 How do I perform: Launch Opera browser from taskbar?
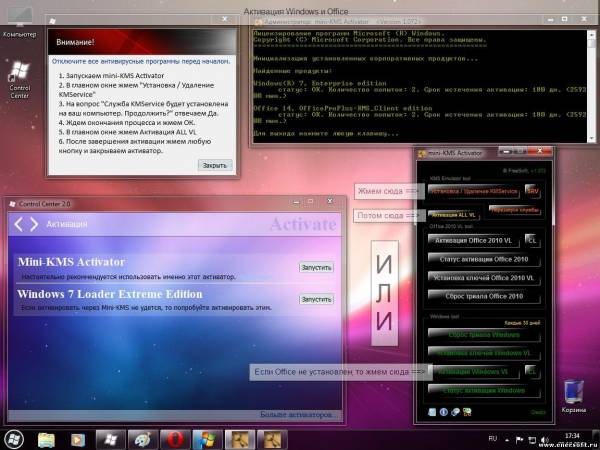pos(174,440)
